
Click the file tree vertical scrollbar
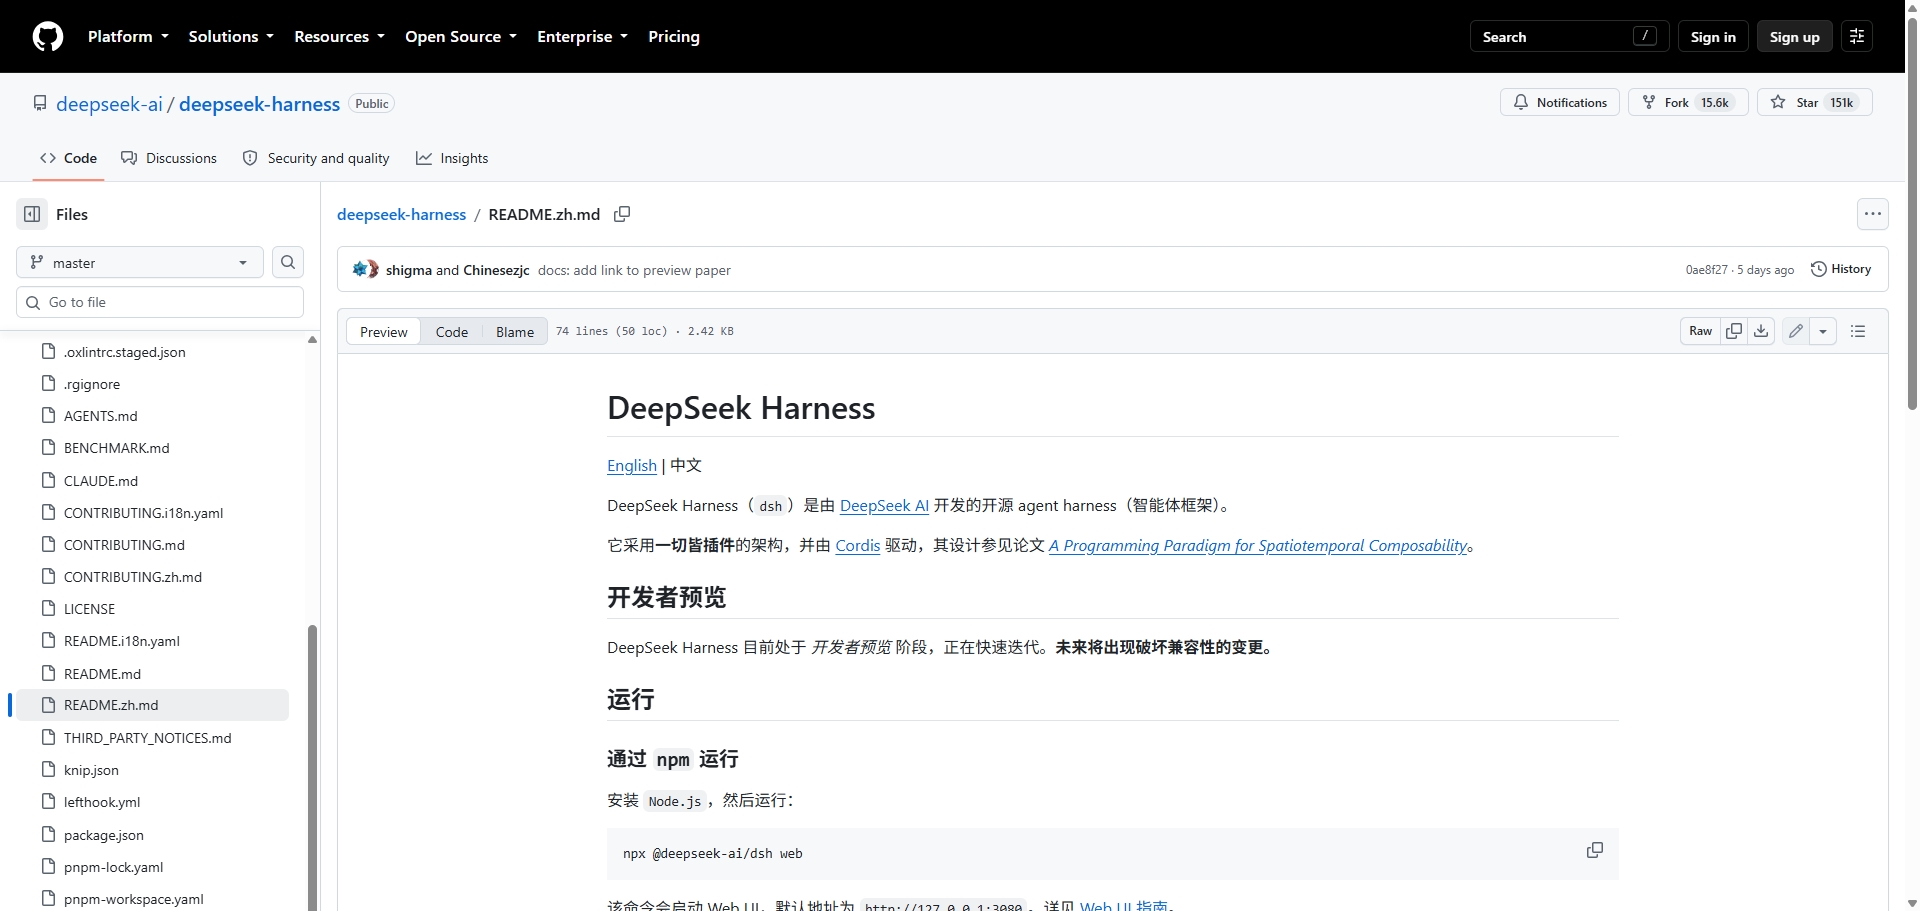point(312,768)
